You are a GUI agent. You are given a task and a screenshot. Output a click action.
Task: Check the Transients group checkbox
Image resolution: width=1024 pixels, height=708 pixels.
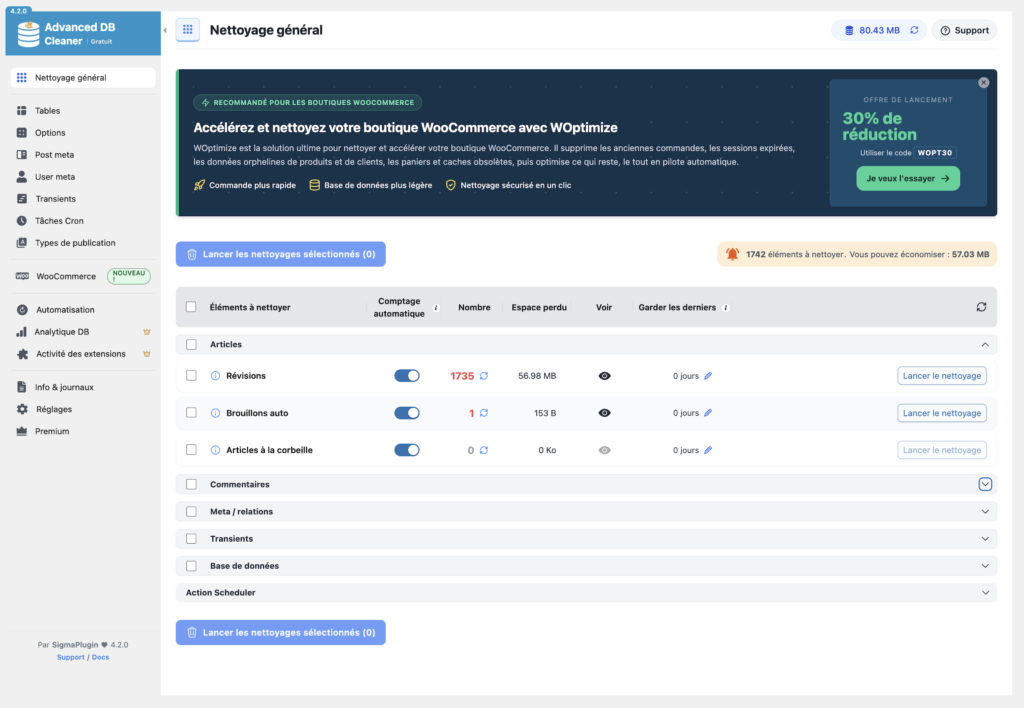(191, 539)
